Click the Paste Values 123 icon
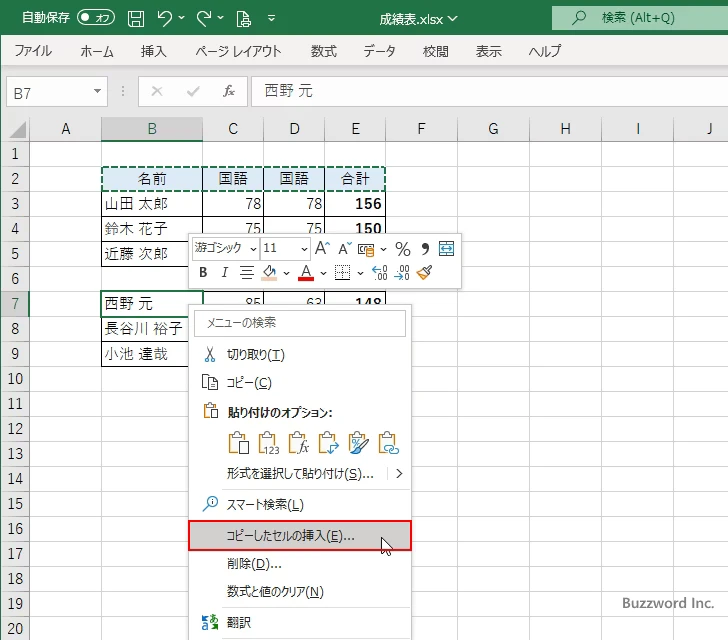The image size is (728, 640). 269,443
